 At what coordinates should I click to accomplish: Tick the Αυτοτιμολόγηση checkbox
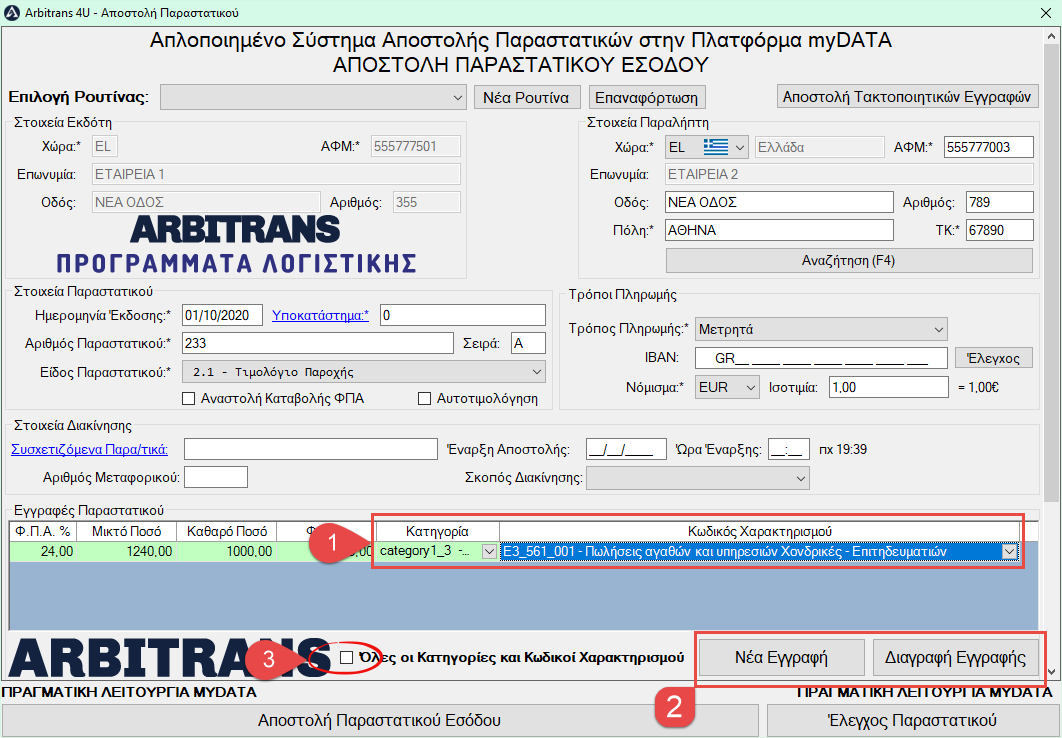click(x=425, y=399)
